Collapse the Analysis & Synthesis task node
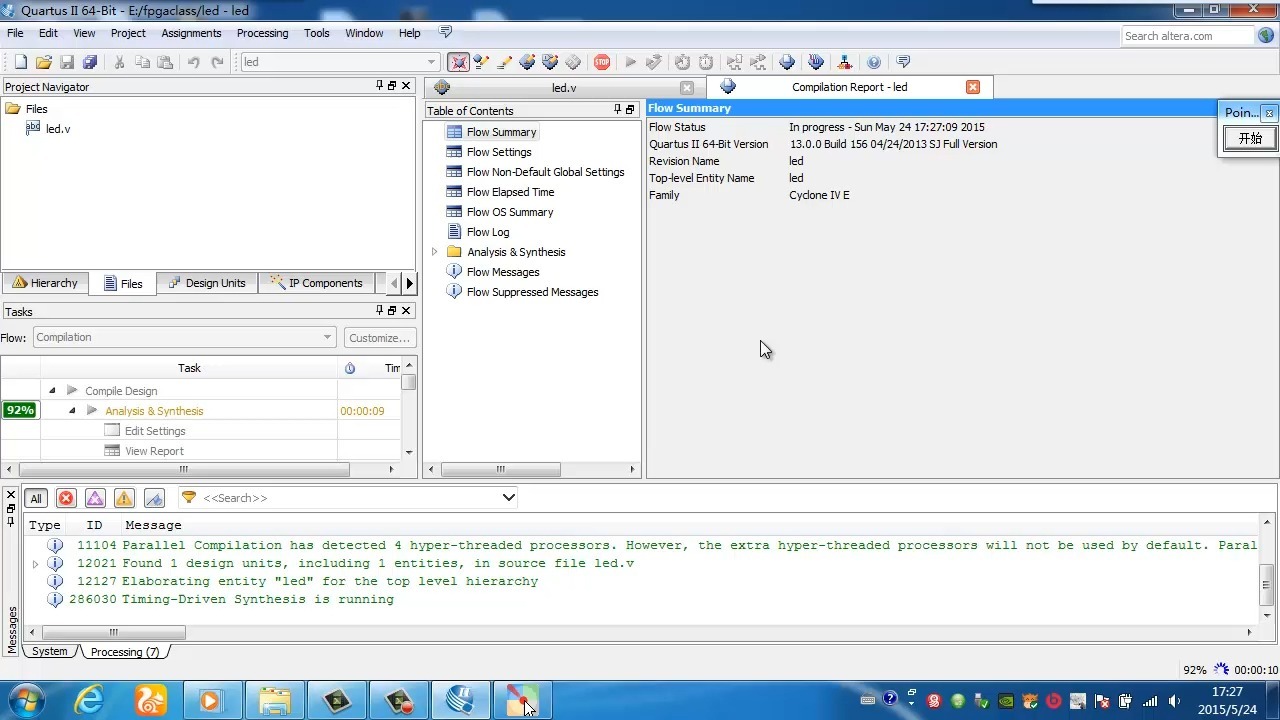 72,411
